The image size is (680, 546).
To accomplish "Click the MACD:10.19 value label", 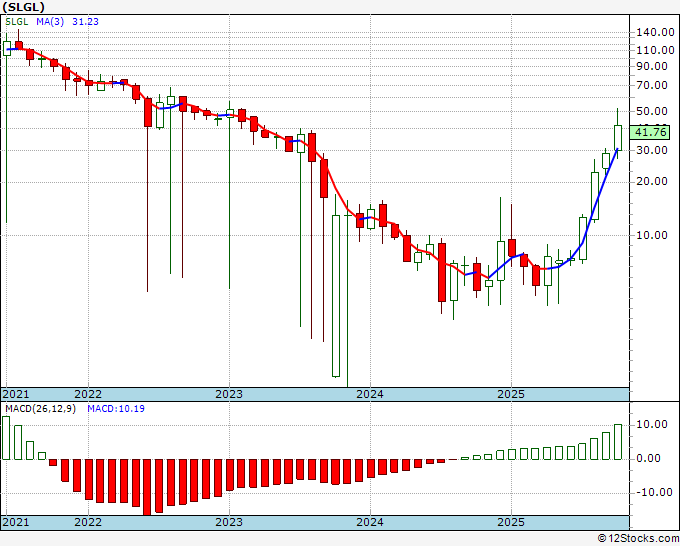I will tap(116, 409).
